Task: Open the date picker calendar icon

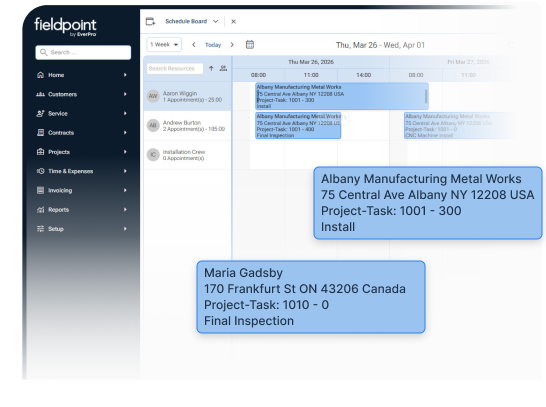Action: [250, 45]
